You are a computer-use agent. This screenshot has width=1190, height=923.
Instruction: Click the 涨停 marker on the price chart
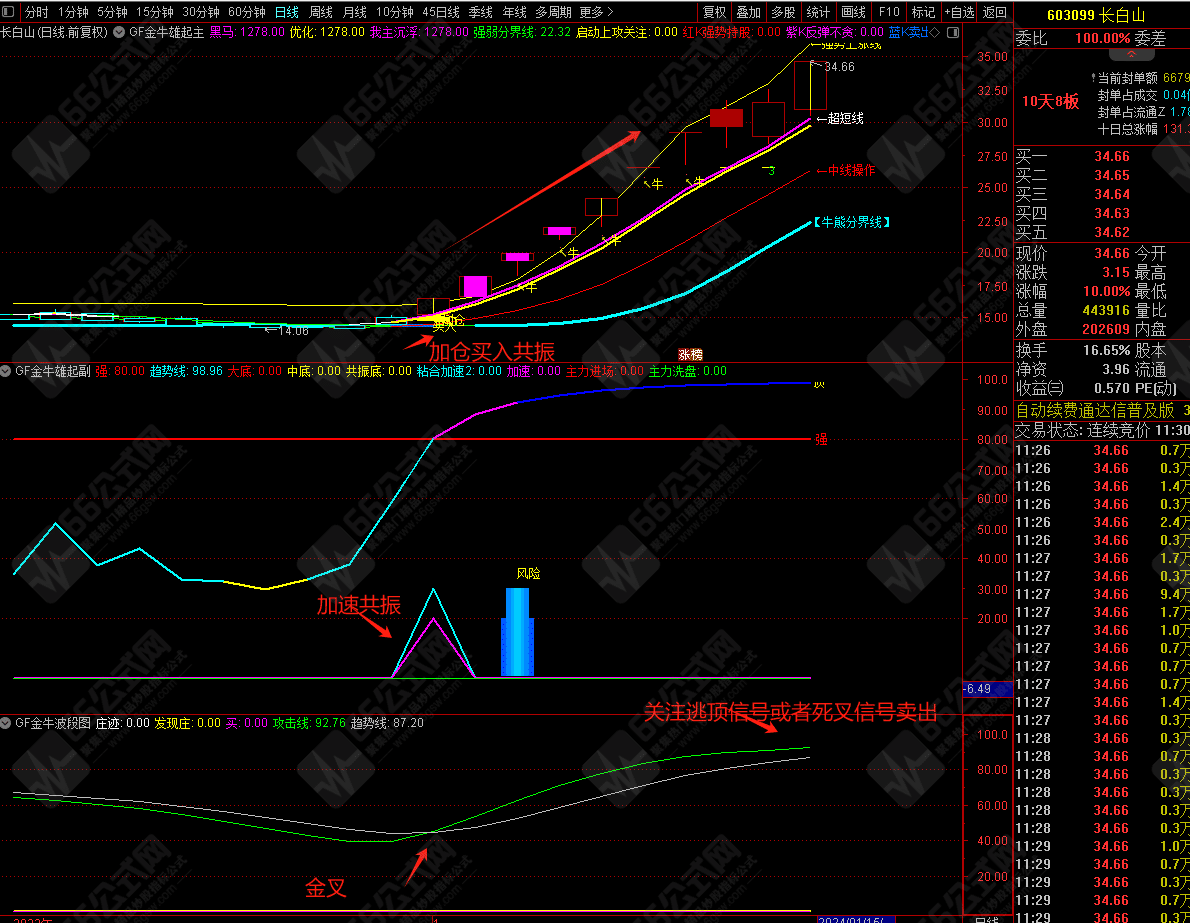coord(690,354)
